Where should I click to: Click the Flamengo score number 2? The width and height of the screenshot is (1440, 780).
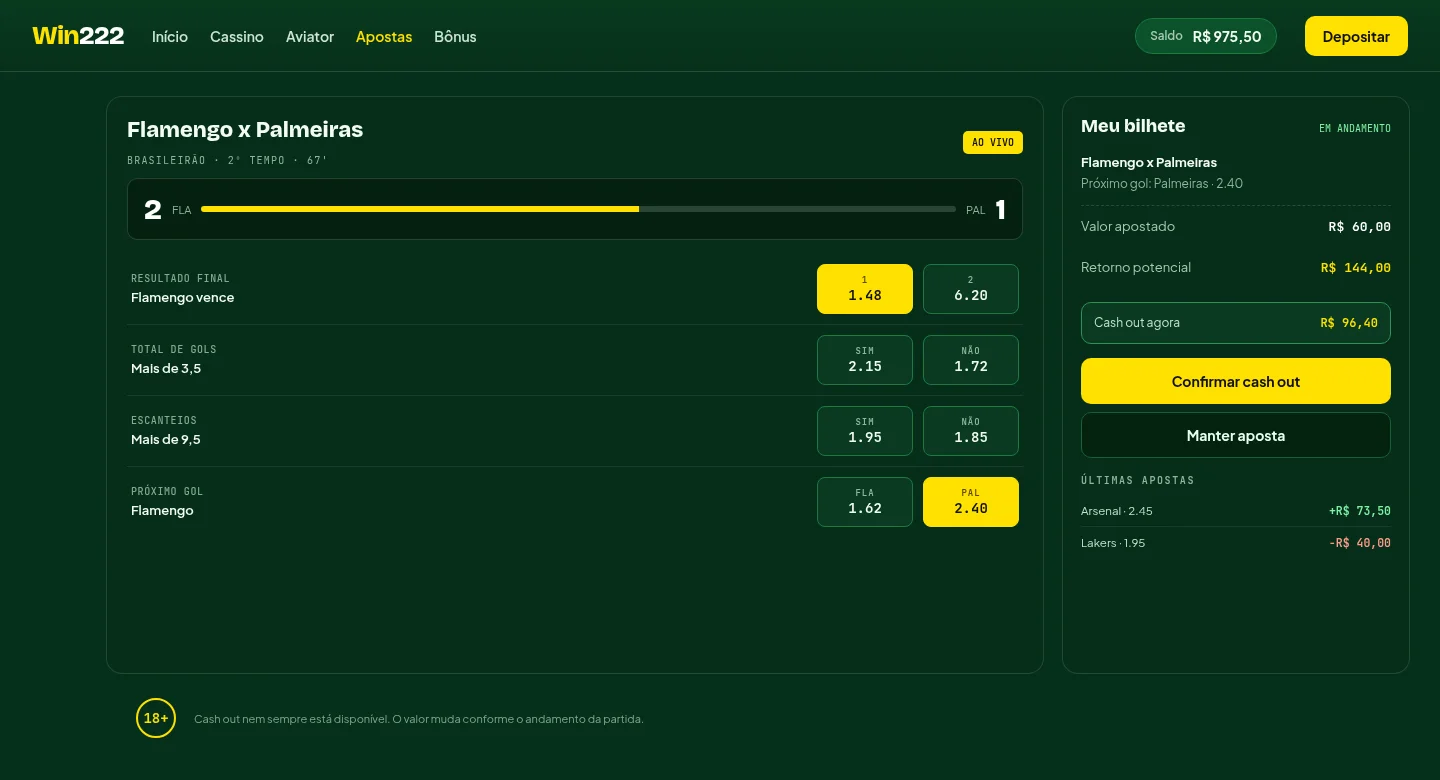(153, 209)
